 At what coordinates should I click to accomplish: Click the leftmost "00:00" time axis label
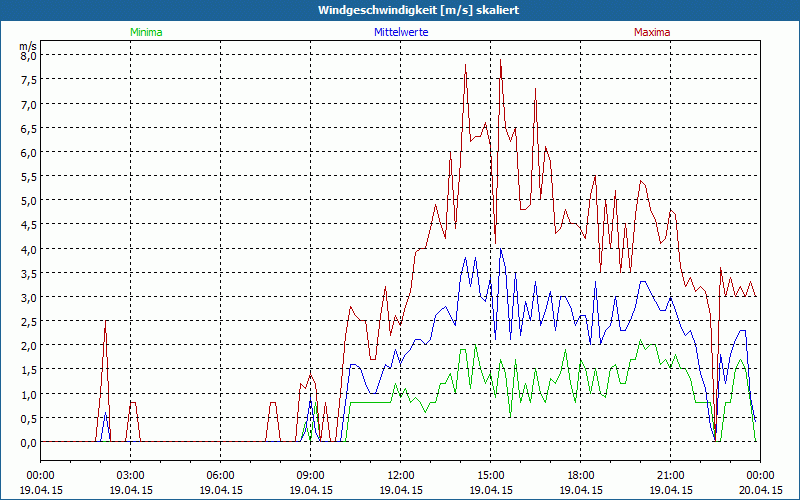(40, 475)
